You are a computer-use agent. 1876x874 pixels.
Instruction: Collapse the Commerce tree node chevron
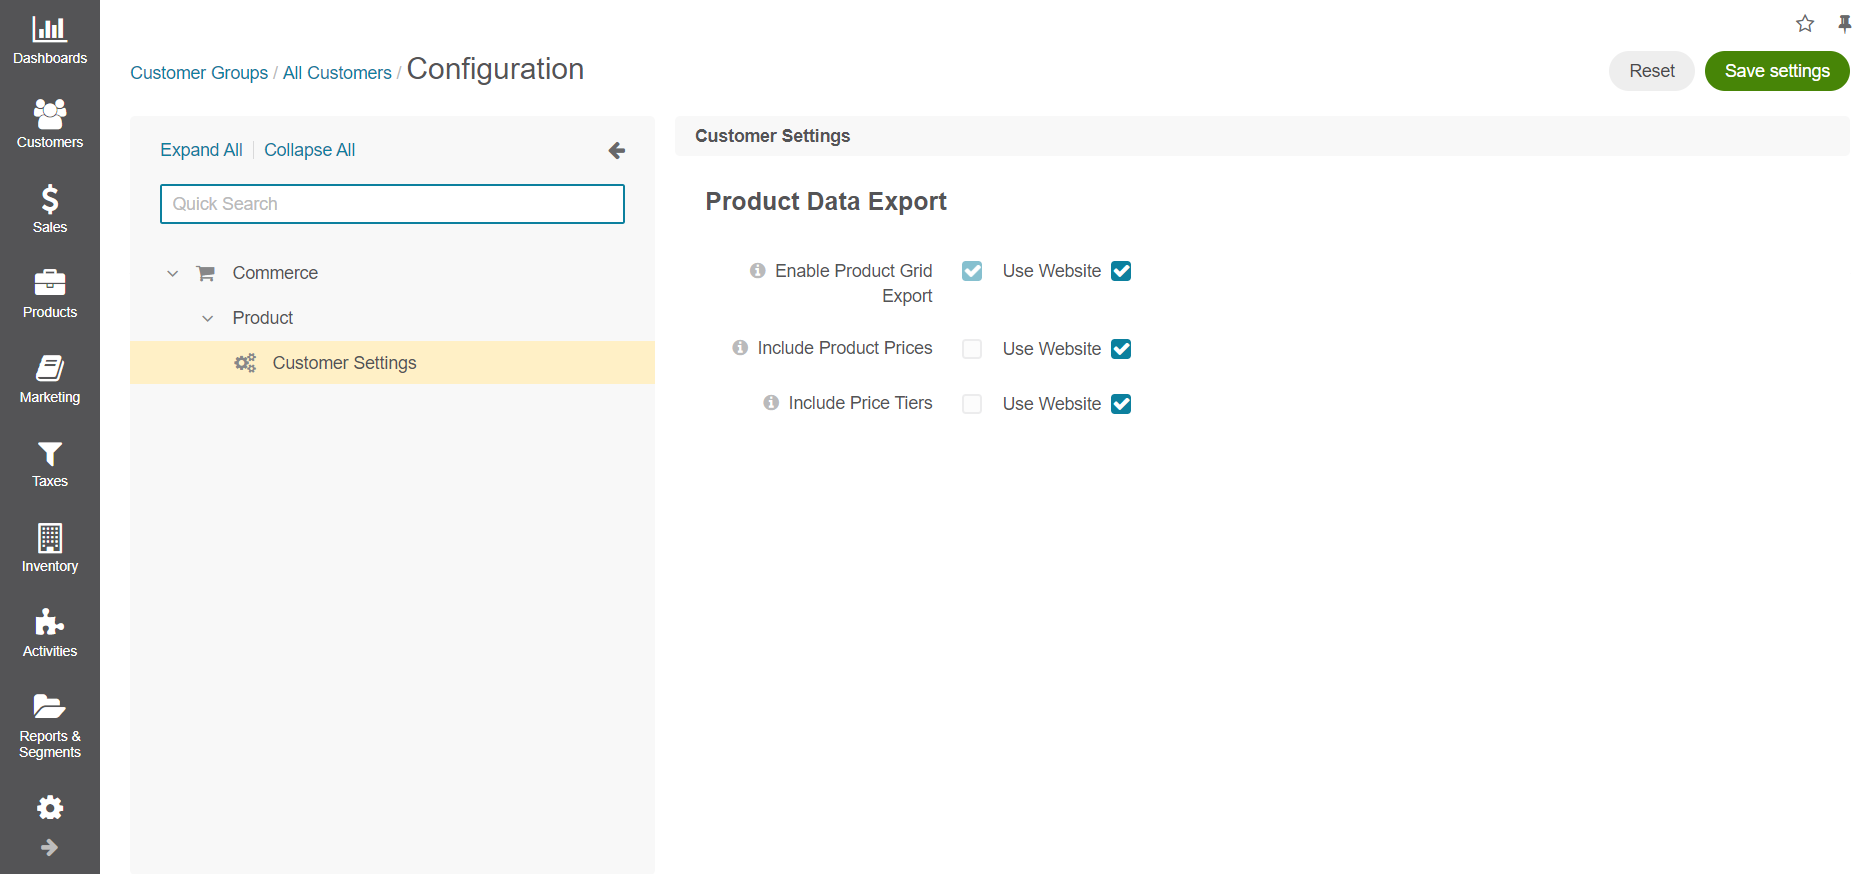tap(173, 273)
